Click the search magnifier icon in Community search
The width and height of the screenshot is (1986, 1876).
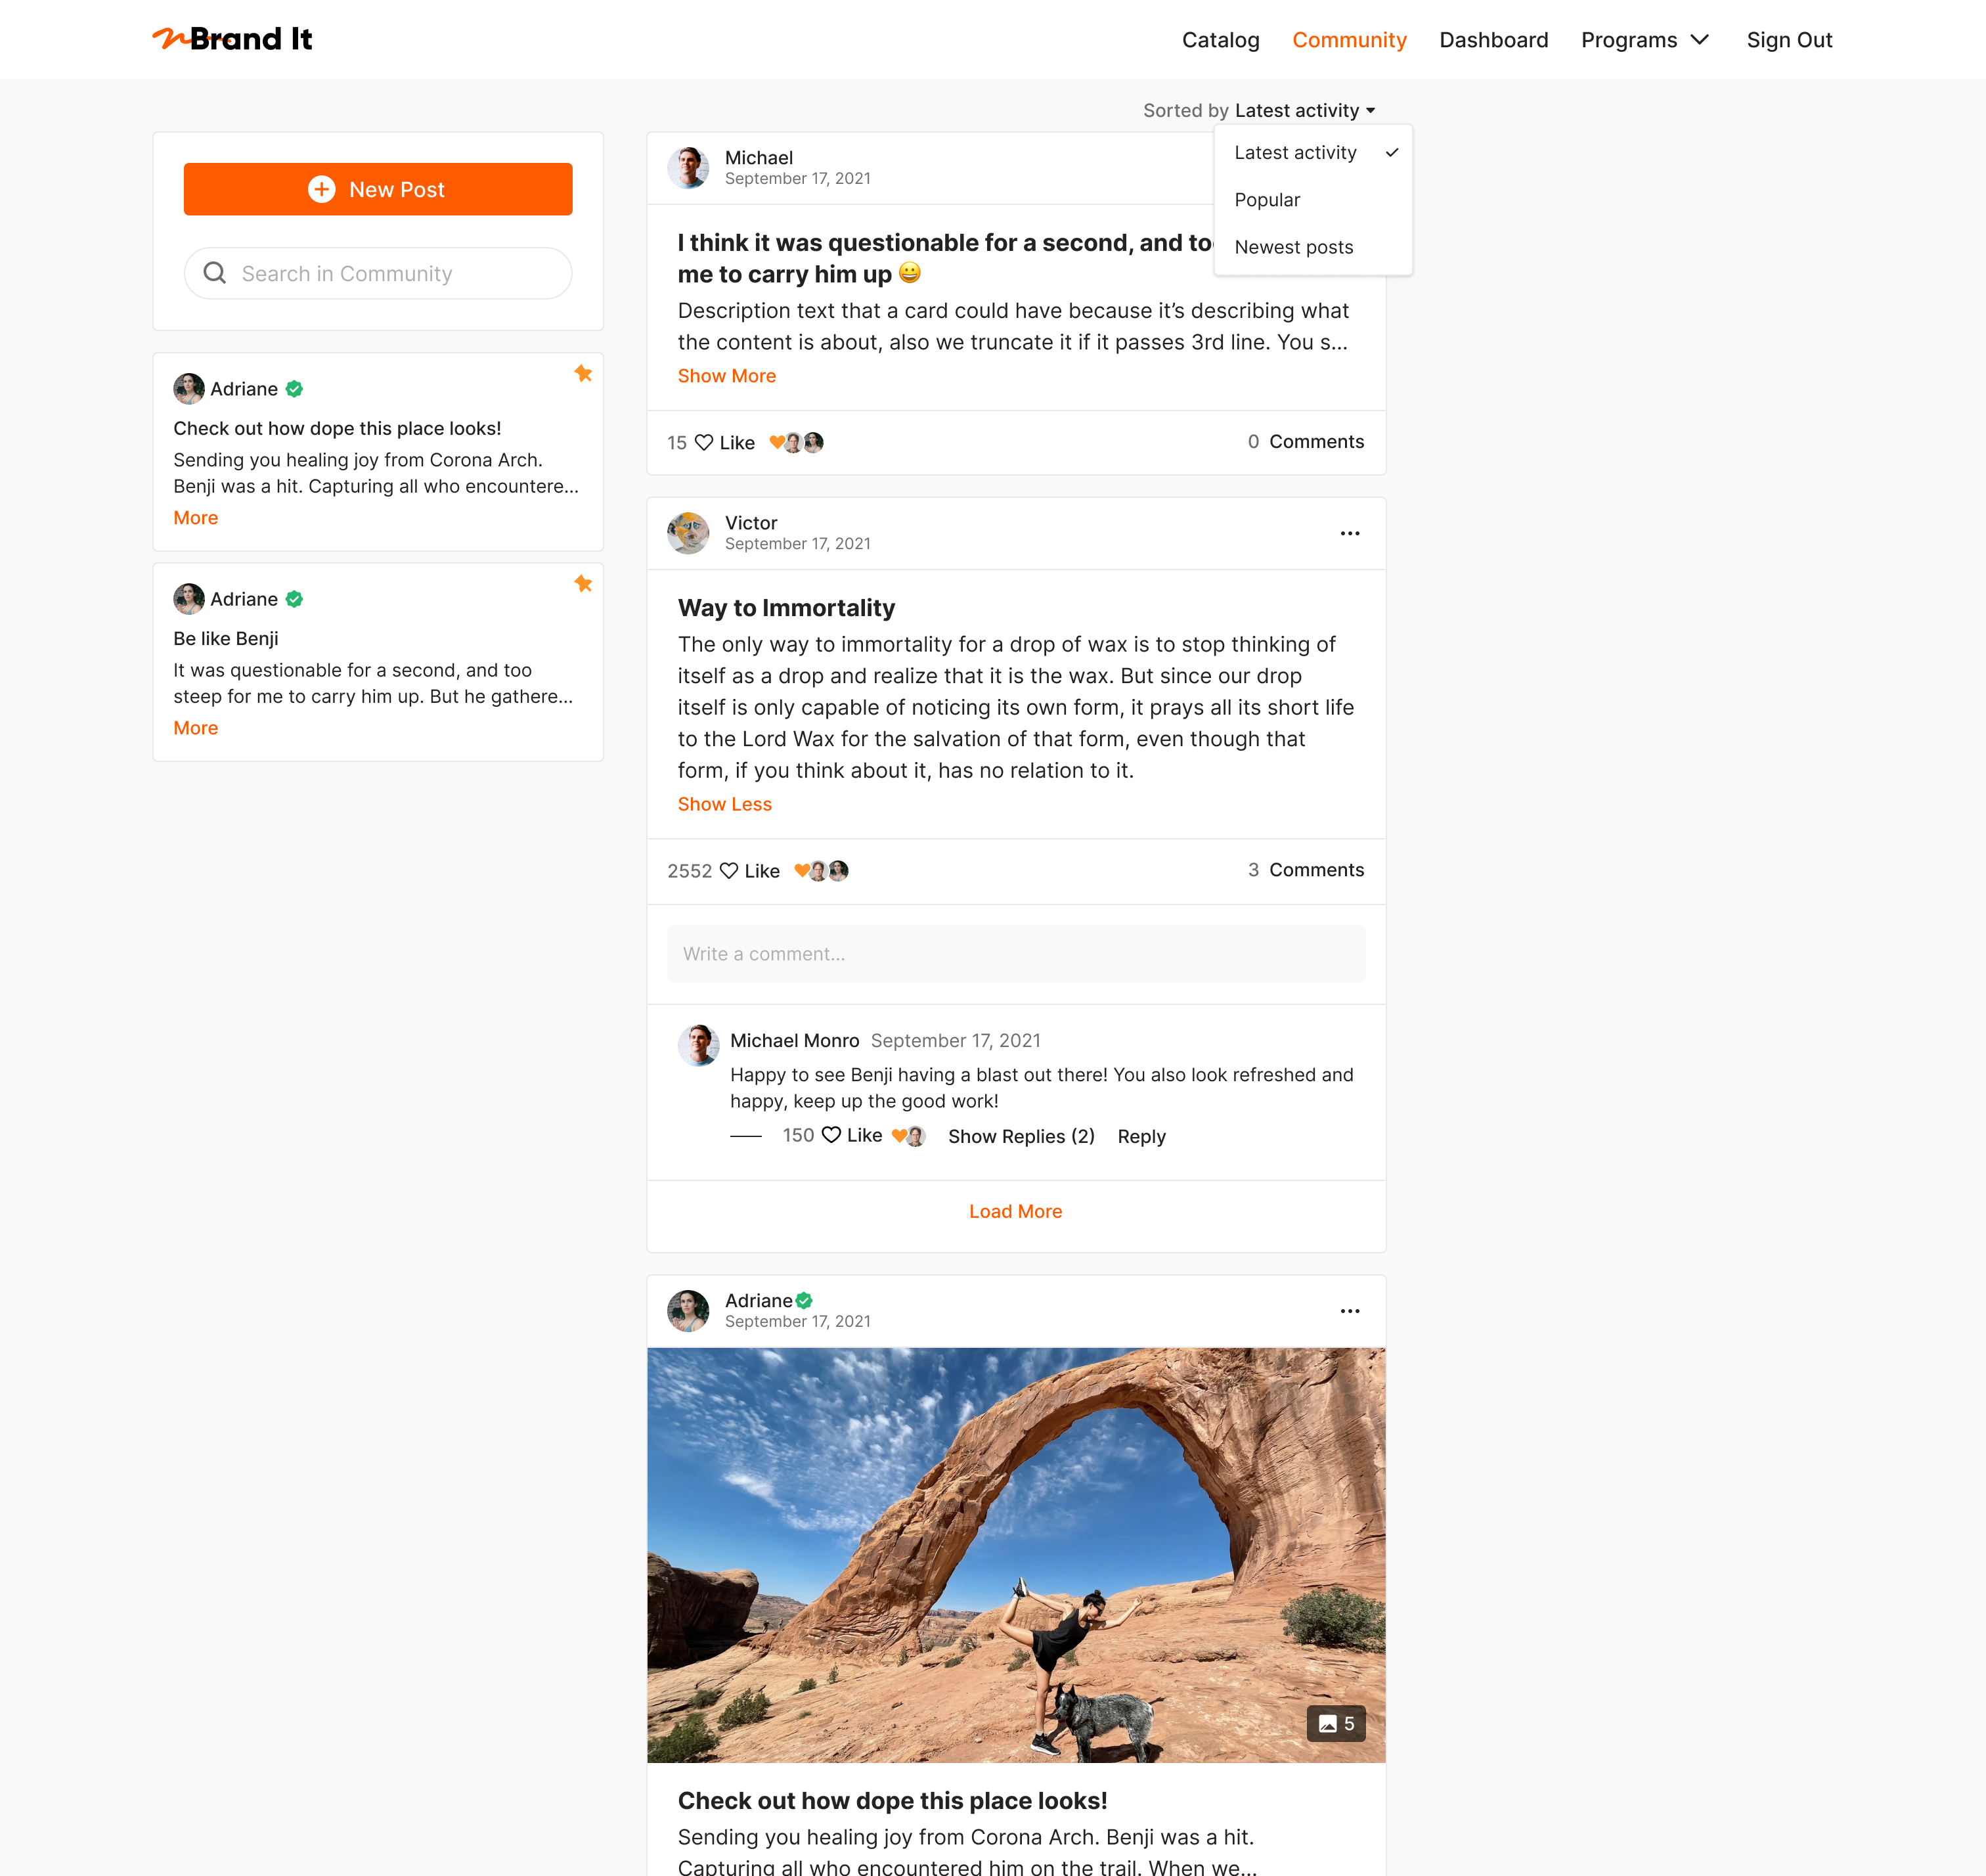pos(214,273)
